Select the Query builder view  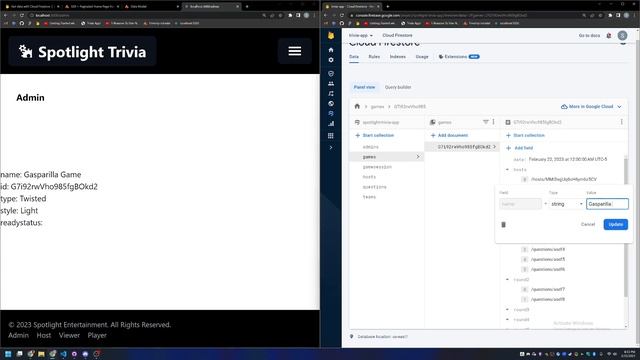[398, 87]
